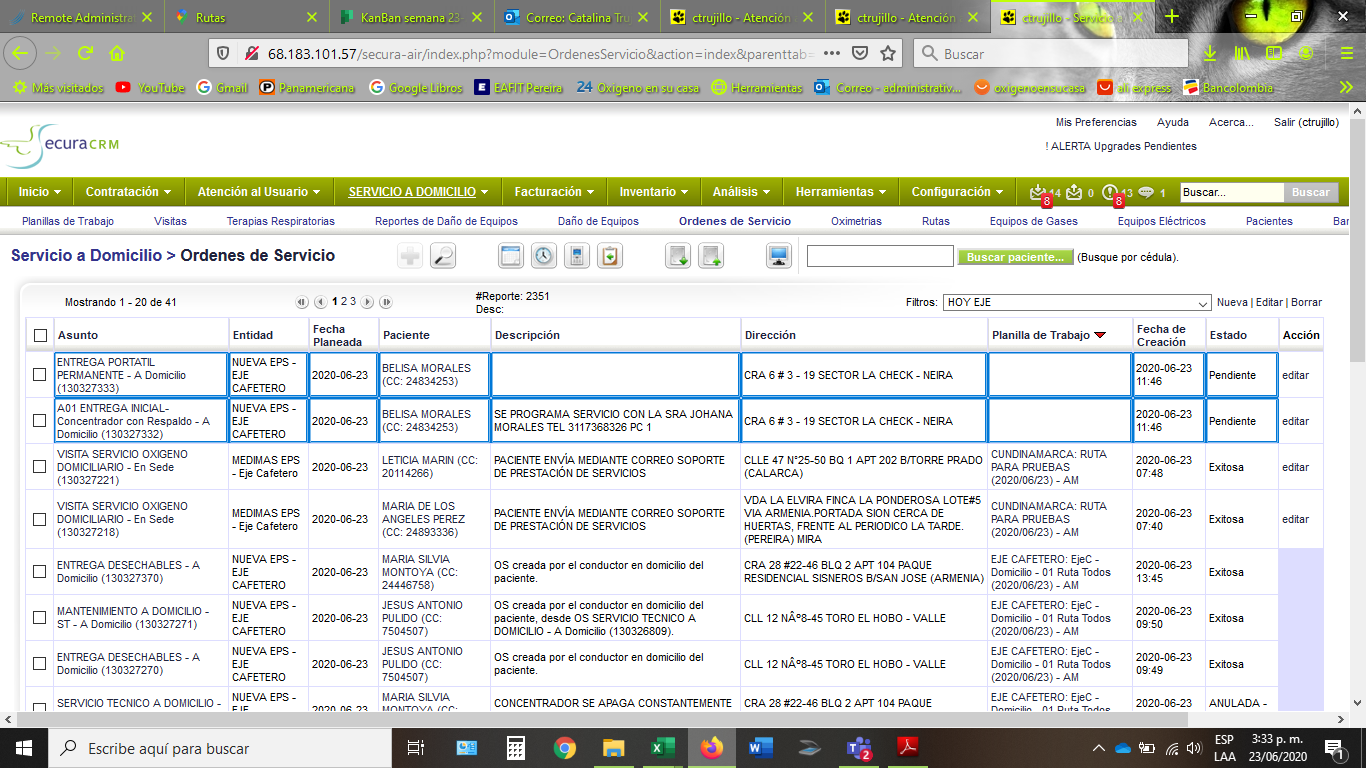The image size is (1366, 768).
Task: Expand the Facturación menu
Action: coord(554,192)
